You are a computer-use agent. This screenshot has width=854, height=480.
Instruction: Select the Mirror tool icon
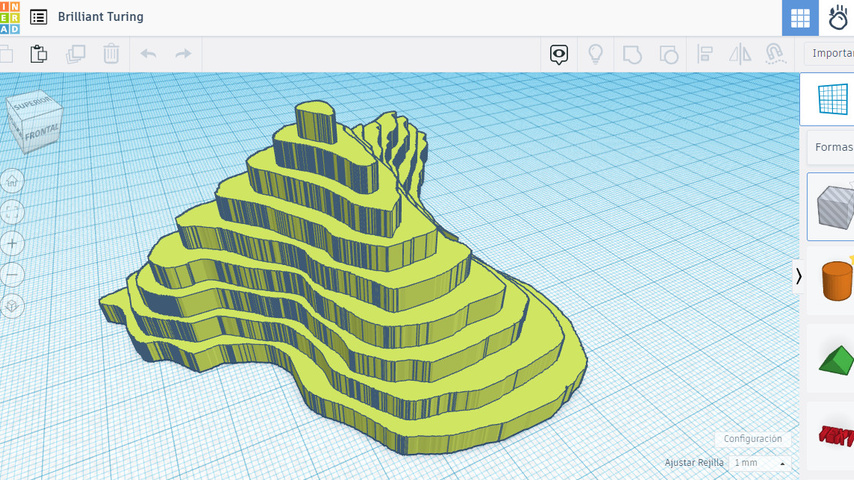coord(740,54)
